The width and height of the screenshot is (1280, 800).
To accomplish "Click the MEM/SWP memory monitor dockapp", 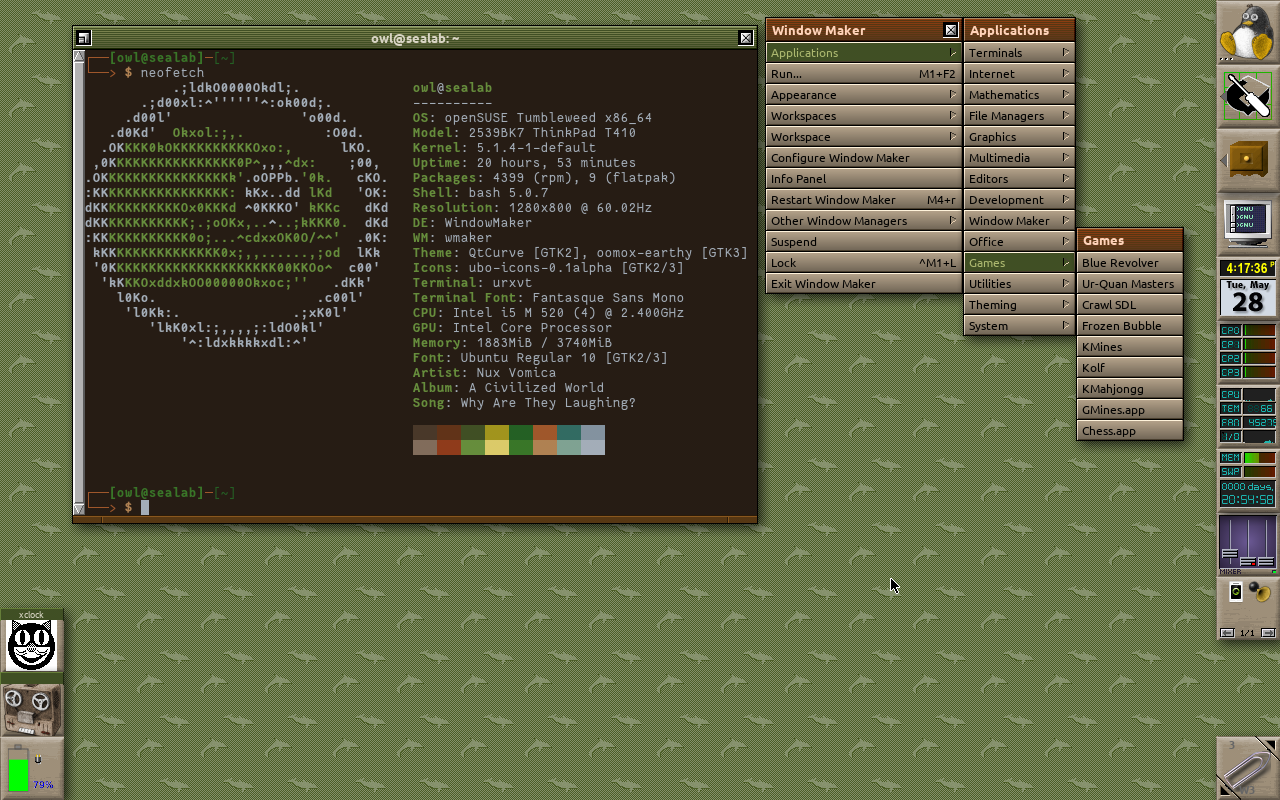I will (1247, 479).
